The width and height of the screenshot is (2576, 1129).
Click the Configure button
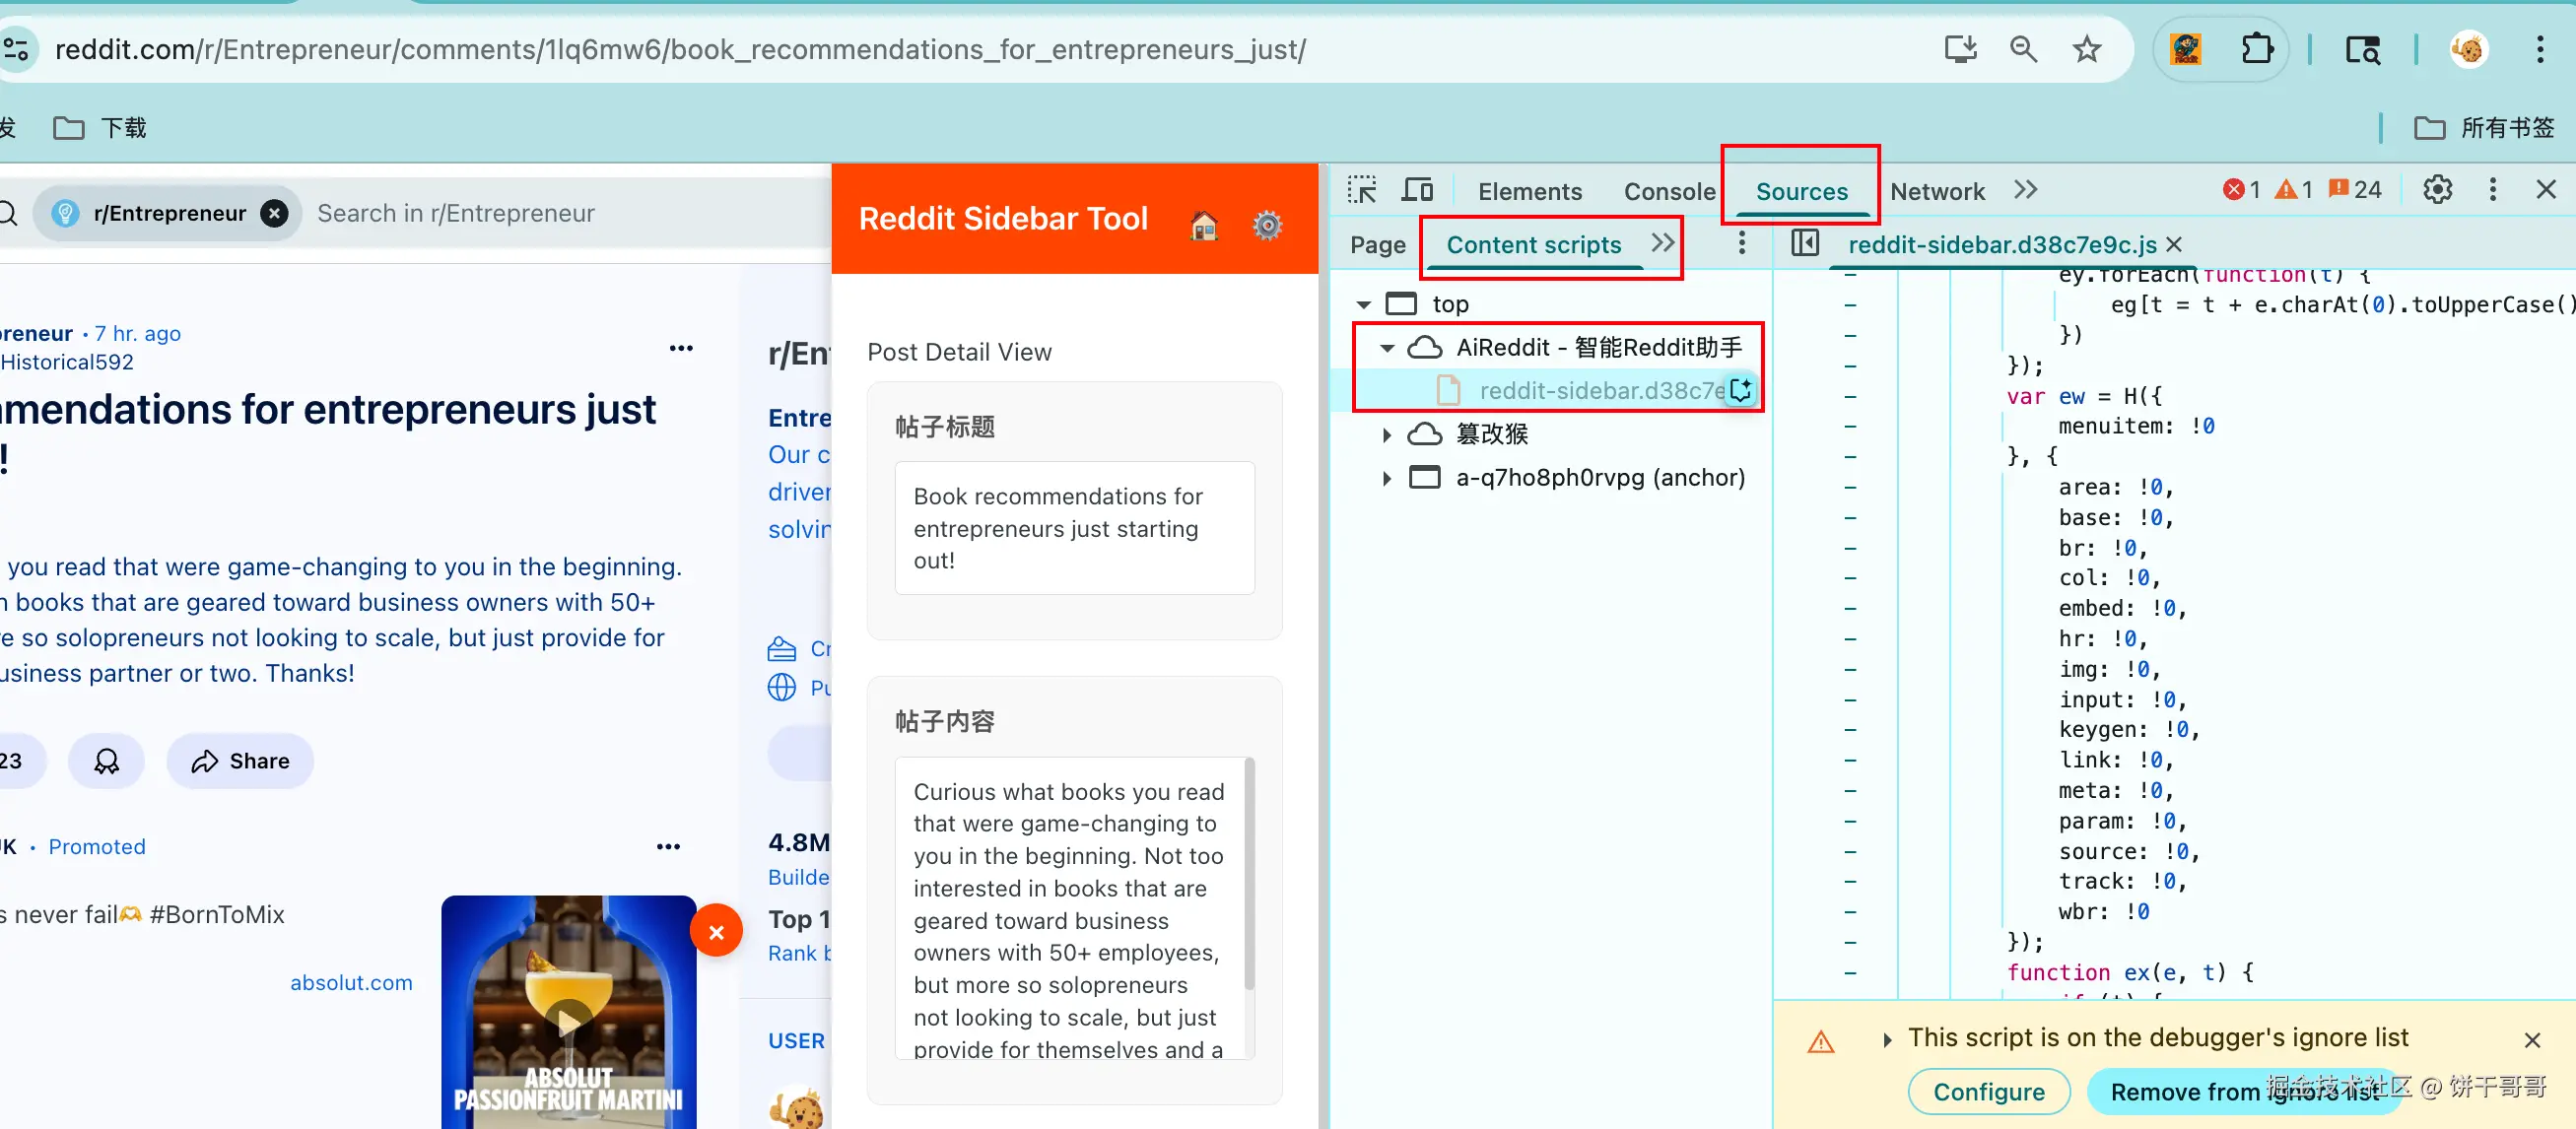(x=1988, y=1091)
